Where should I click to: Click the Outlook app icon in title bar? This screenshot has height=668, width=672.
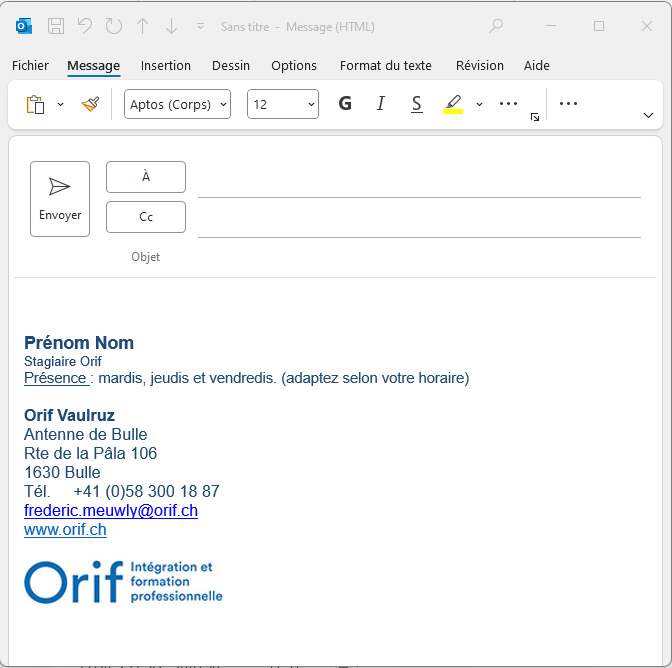(24, 27)
